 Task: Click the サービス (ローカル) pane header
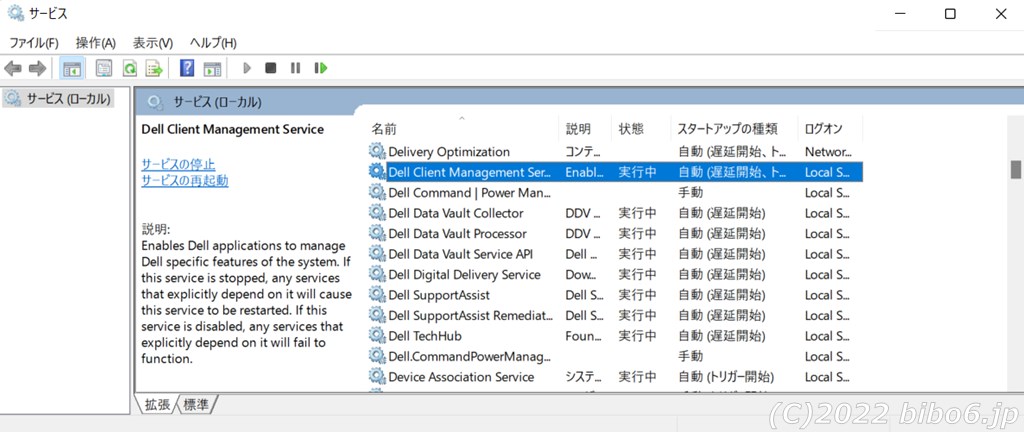[217, 102]
